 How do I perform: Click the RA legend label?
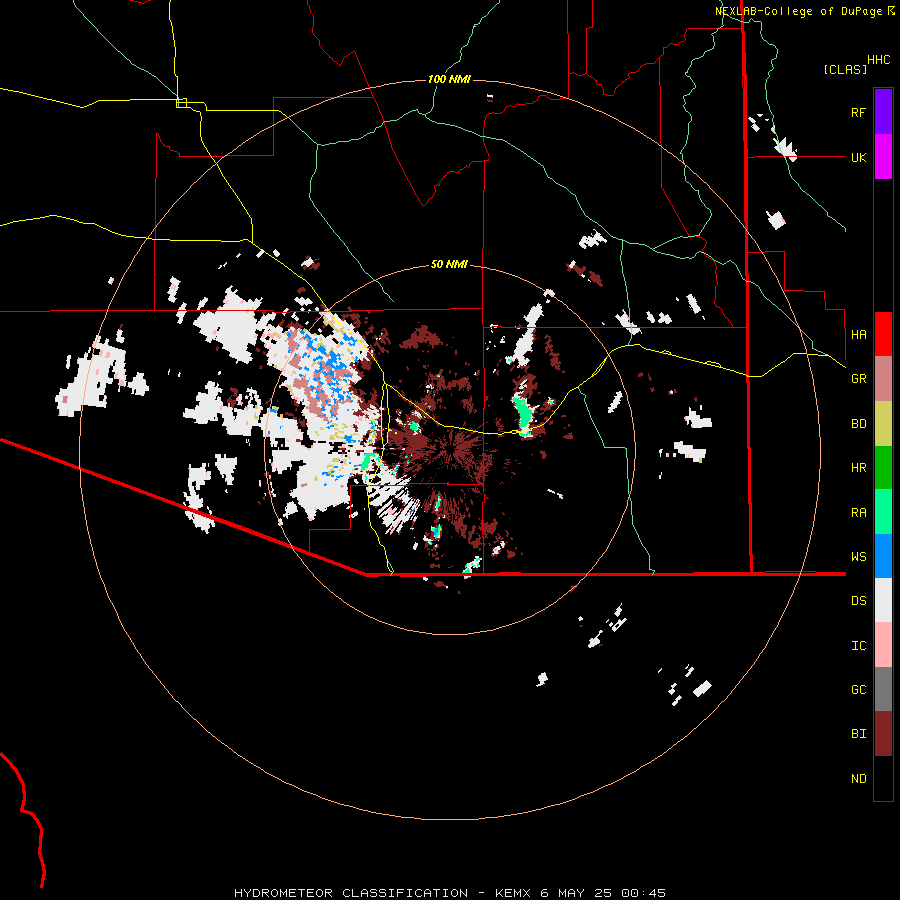pyautogui.click(x=858, y=513)
